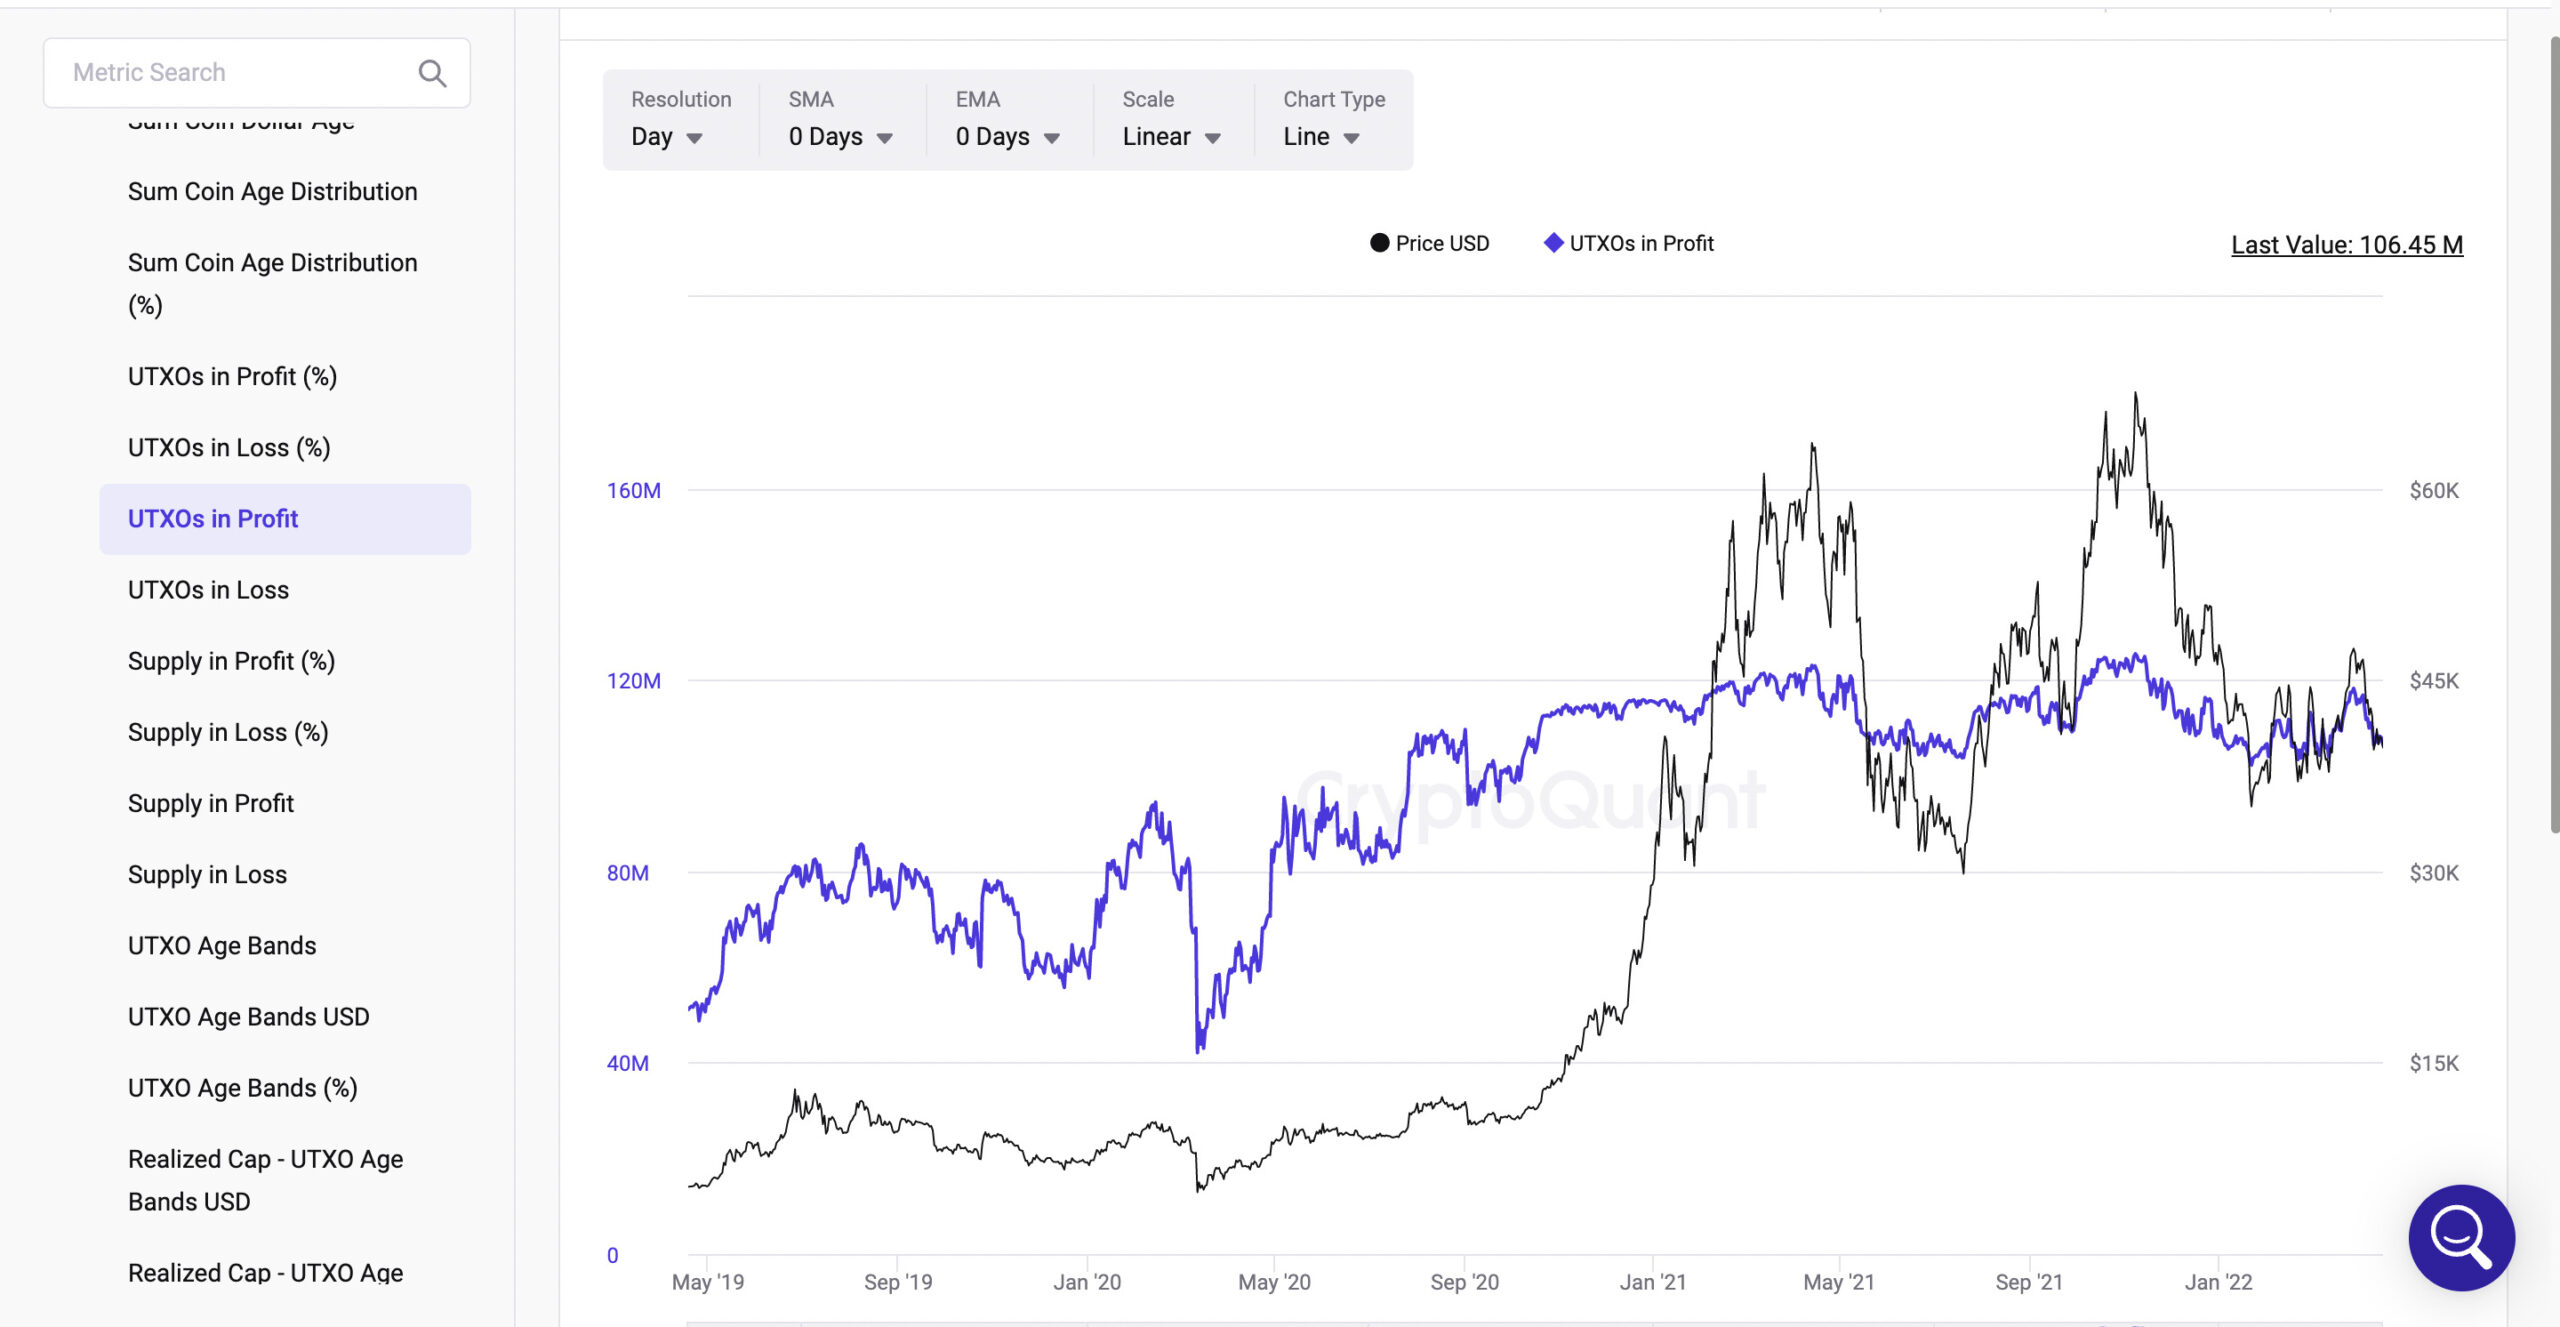This screenshot has height=1327, width=2560.
Task: Open Supply in Loss metric
Action: click(207, 874)
